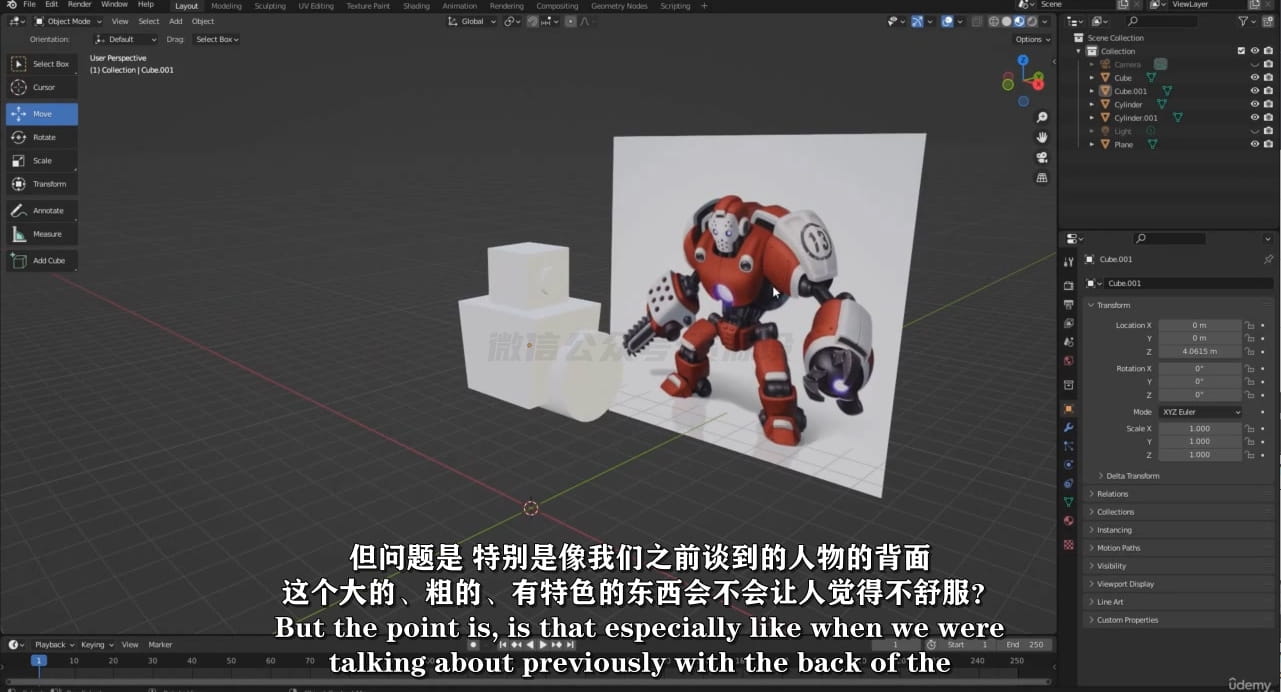Open the Global transform orientation dropdown
Screen dimensions: 1281x692
coord(472,21)
